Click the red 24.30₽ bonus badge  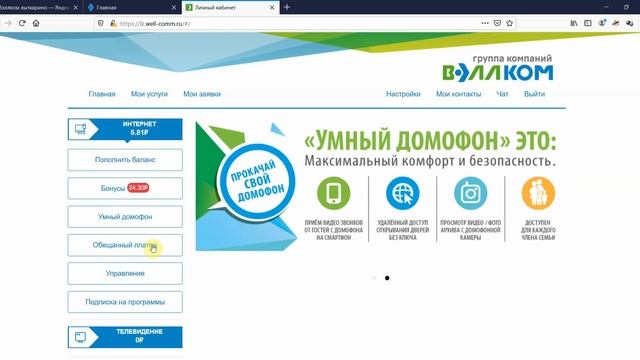click(138, 188)
